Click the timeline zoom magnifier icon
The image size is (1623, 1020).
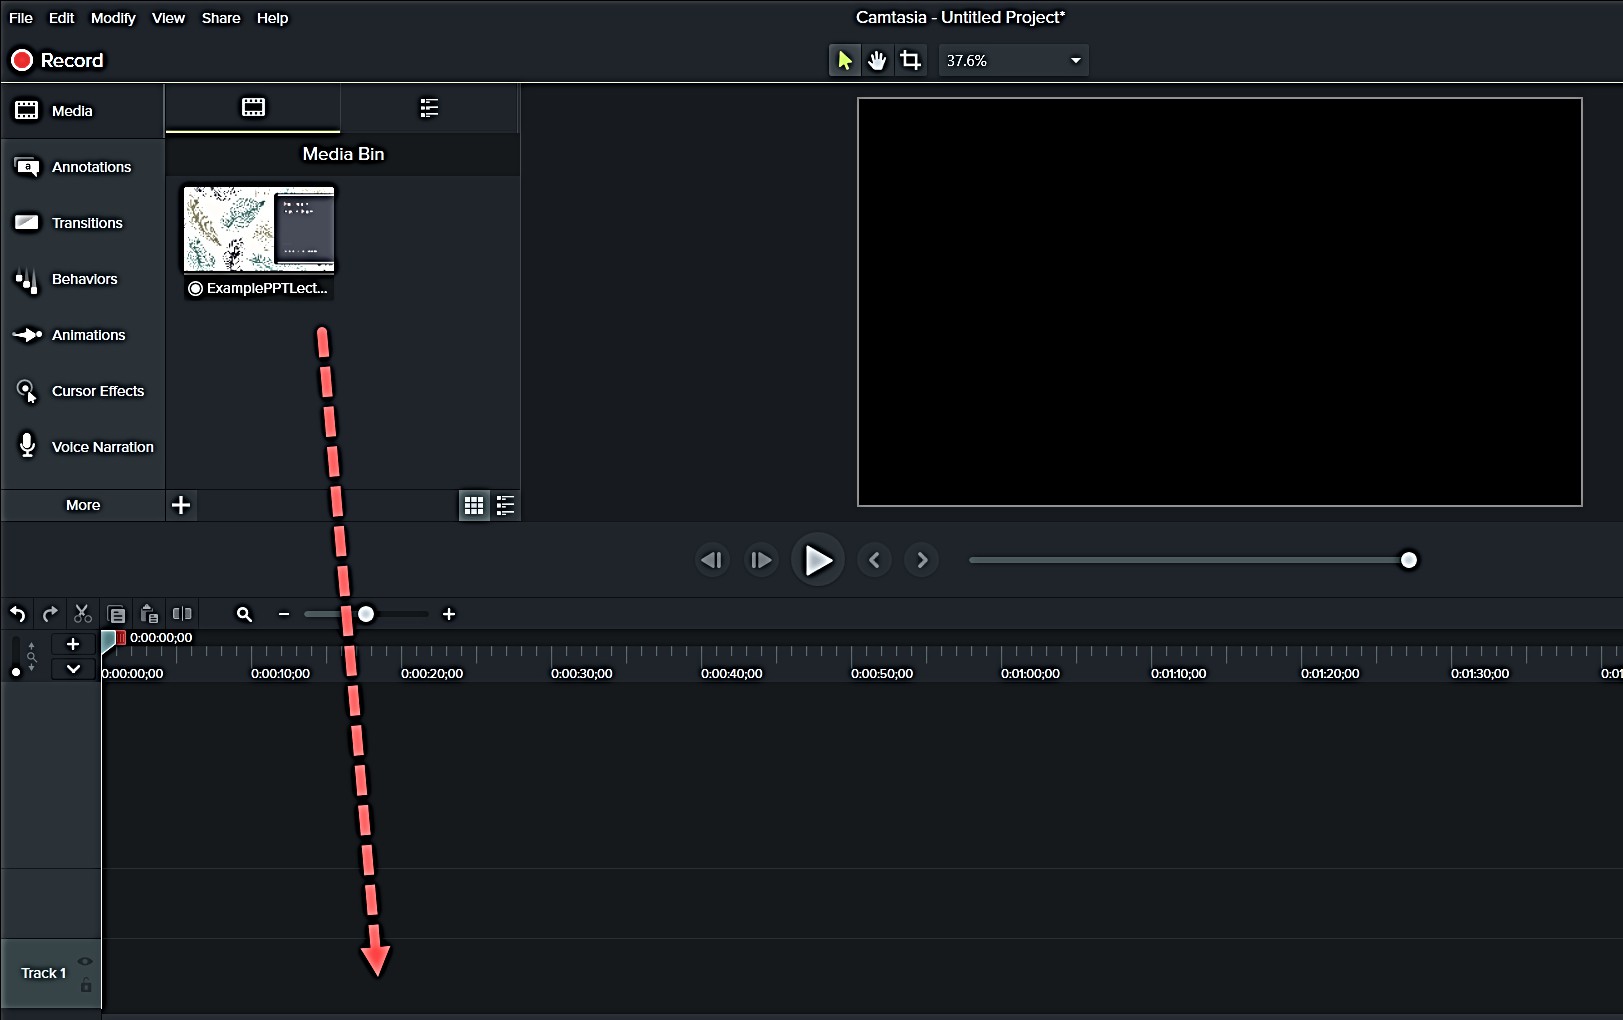click(244, 614)
